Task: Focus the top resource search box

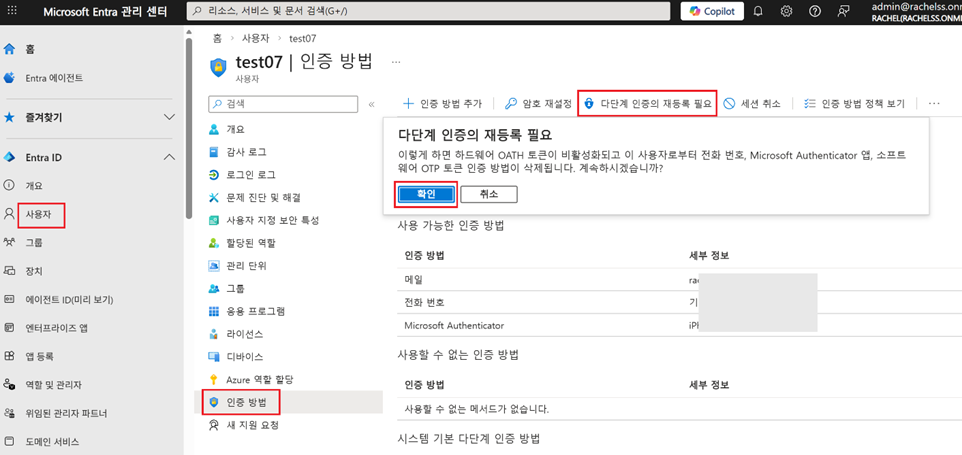Action: (428, 11)
